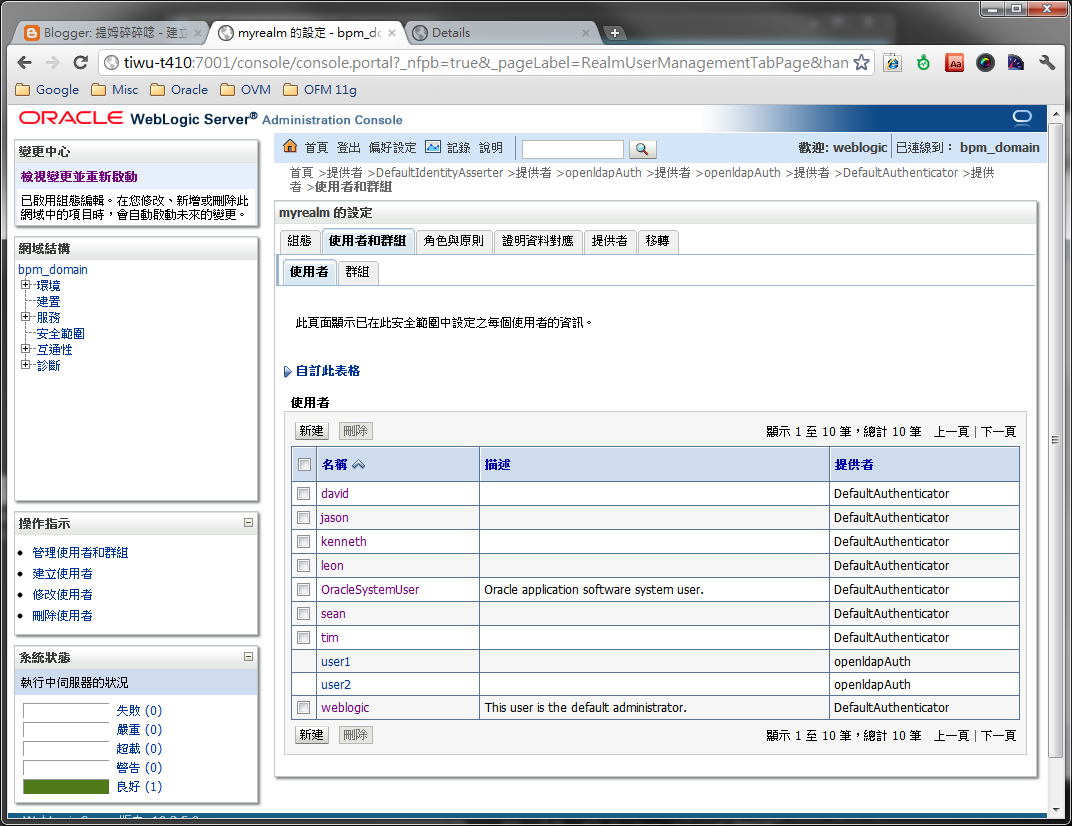Click the 警告 (0) status bar
This screenshot has width=1072, height=826.
66,768
